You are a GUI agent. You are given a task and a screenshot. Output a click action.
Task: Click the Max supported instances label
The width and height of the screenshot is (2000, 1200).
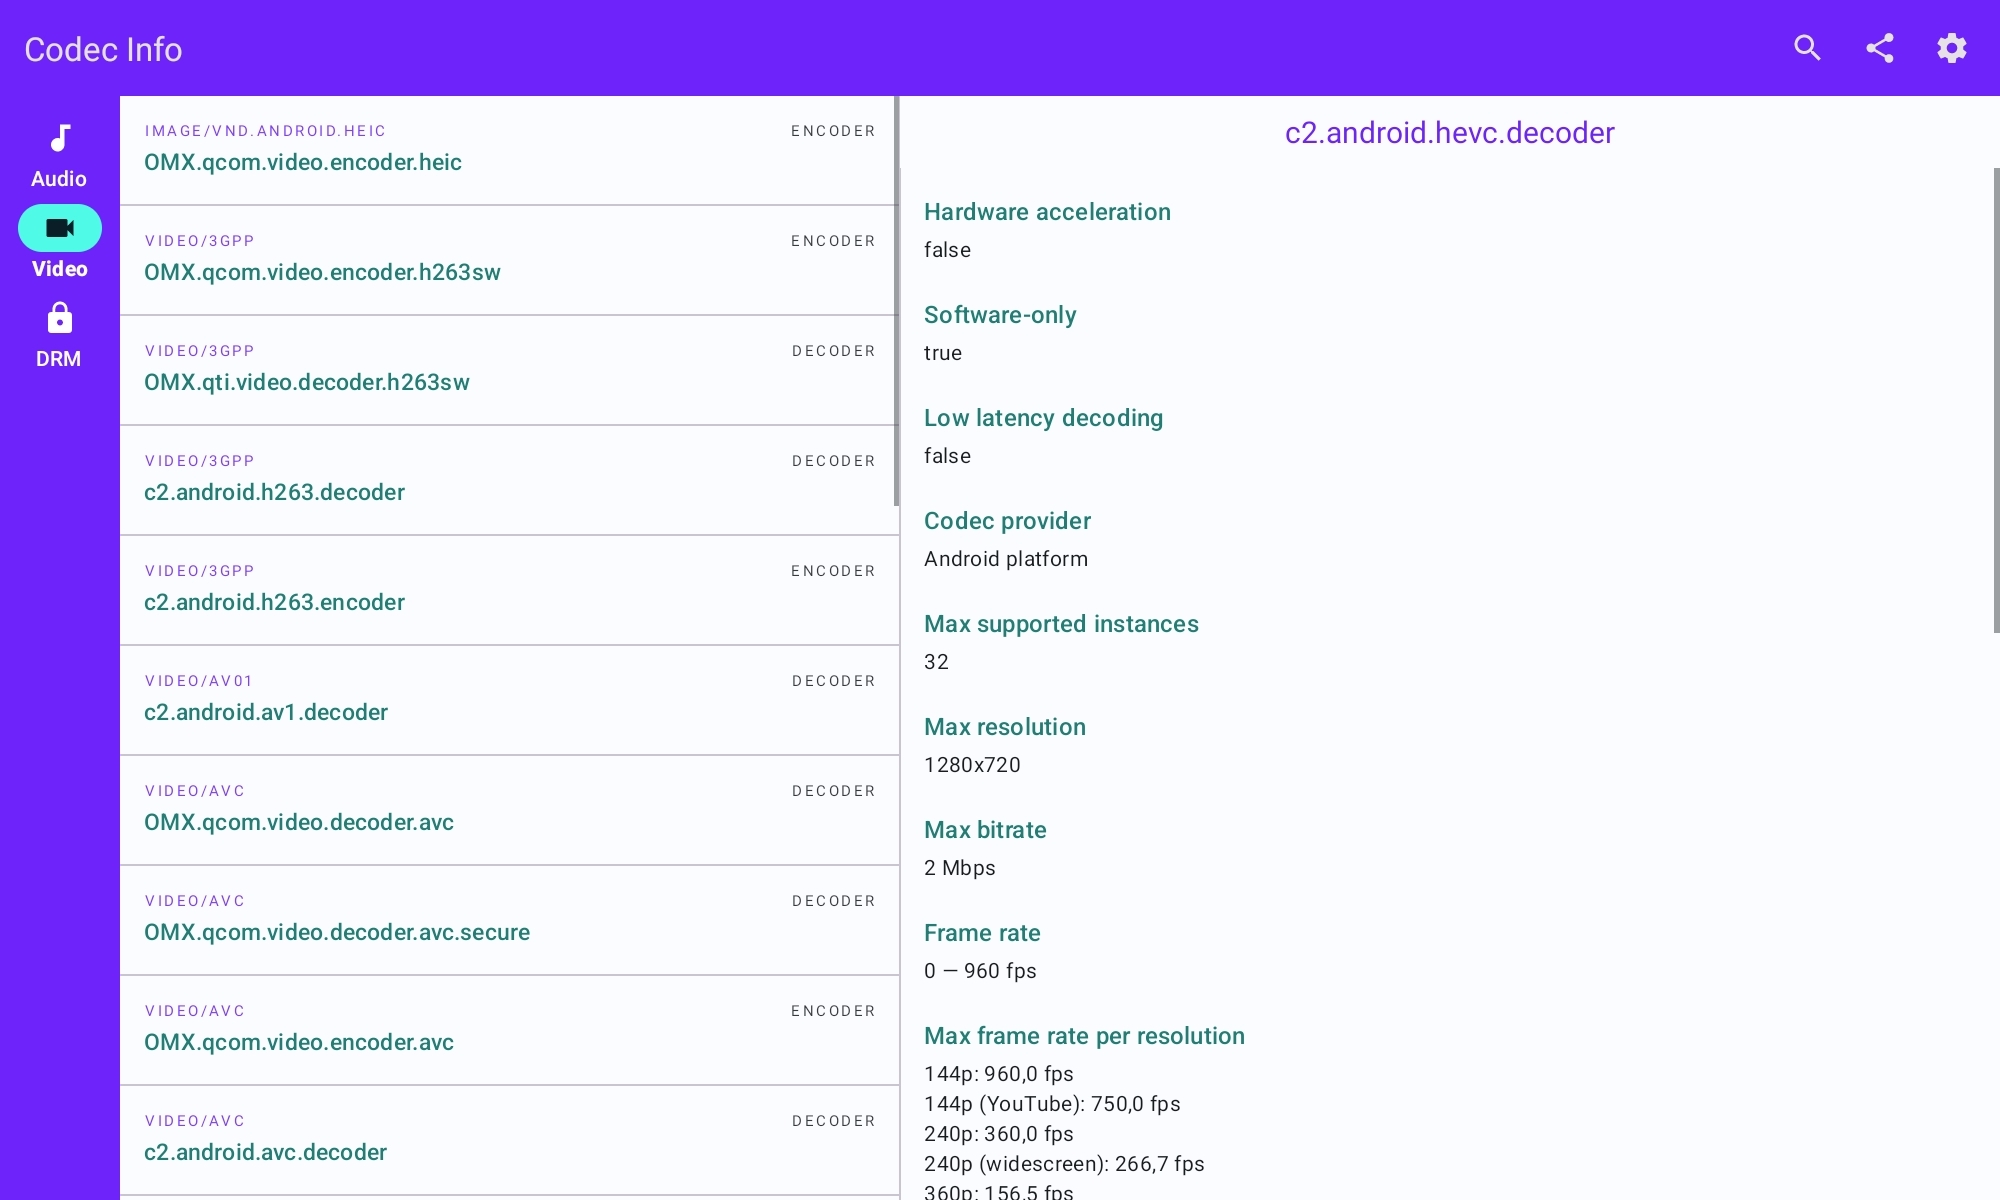pos(1061,624)
